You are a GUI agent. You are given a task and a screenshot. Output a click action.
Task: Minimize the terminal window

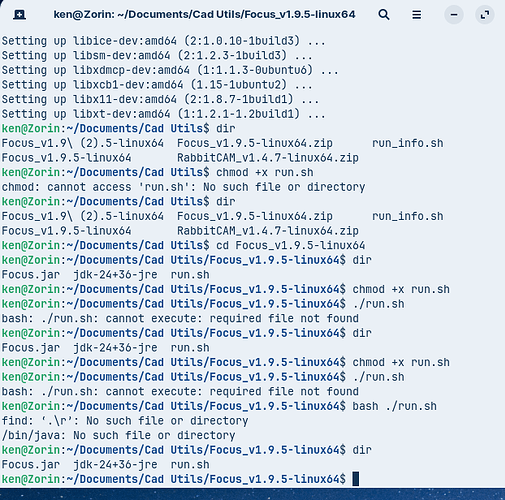pyautogui.click(x=454, y=15)
